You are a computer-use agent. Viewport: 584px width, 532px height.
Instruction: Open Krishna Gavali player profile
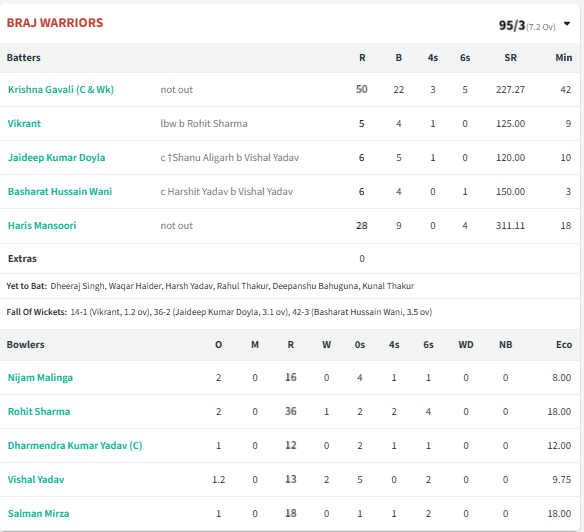(61, 90)
